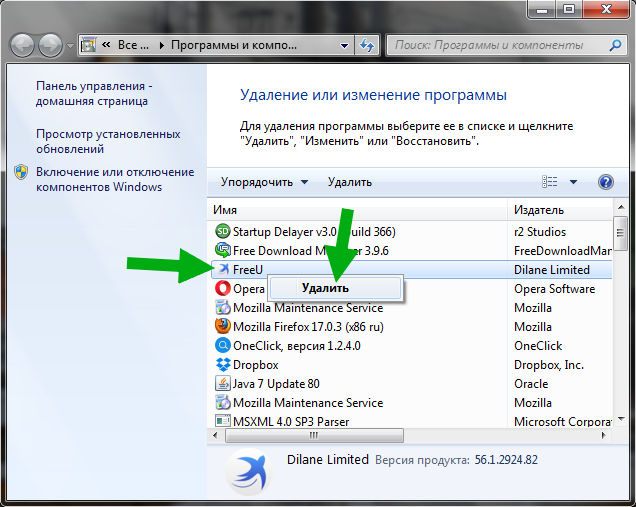Click the Opera program icon
636x507 pixels.
(222, 288)
